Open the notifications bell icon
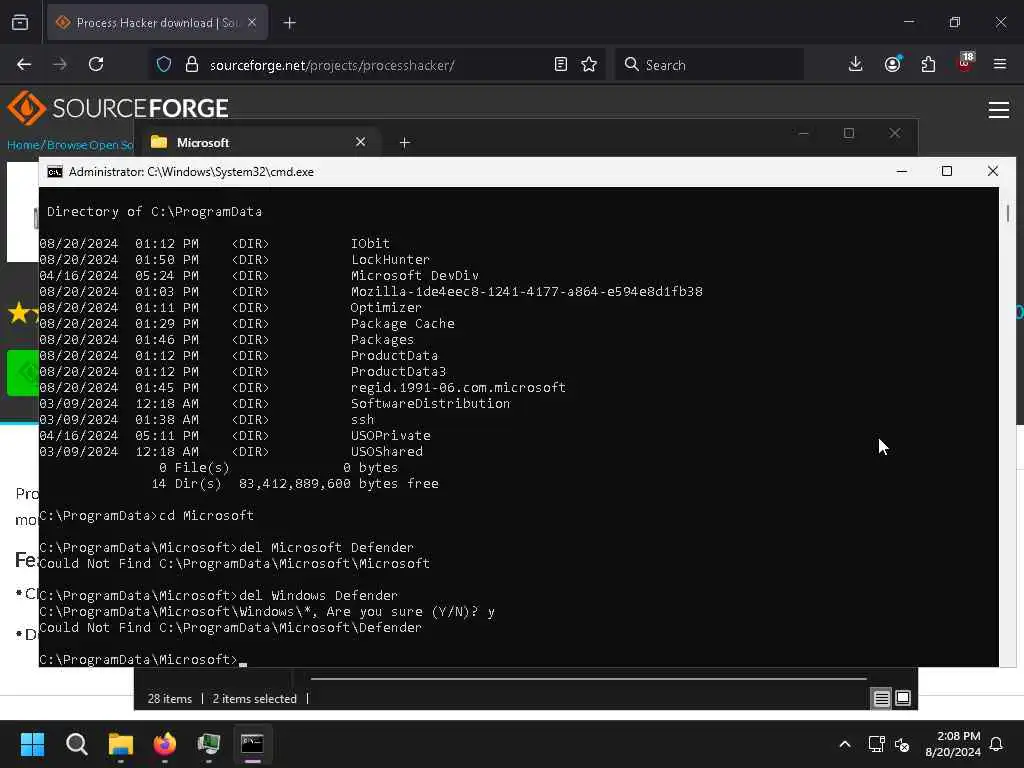 (997, 744)
